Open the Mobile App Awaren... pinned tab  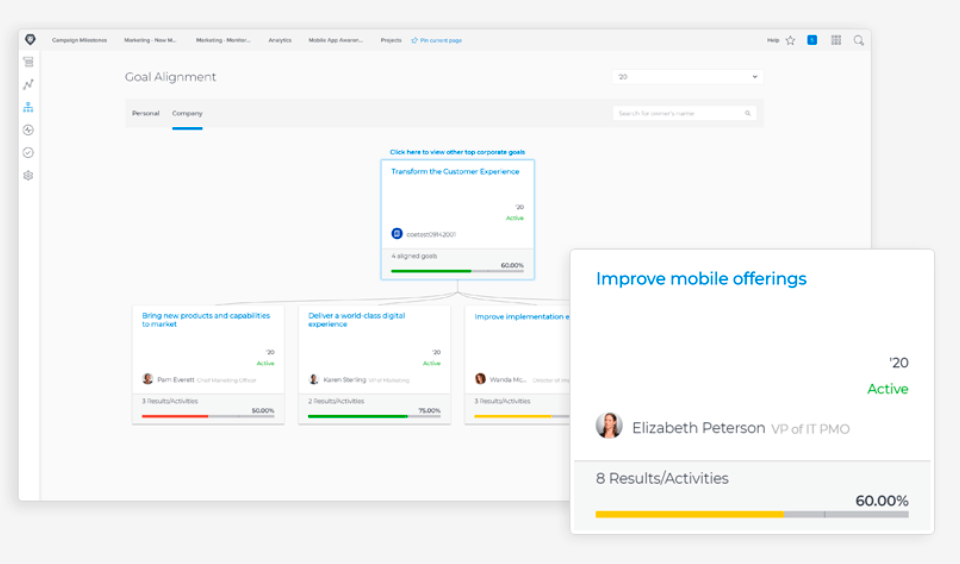point(336,40)
